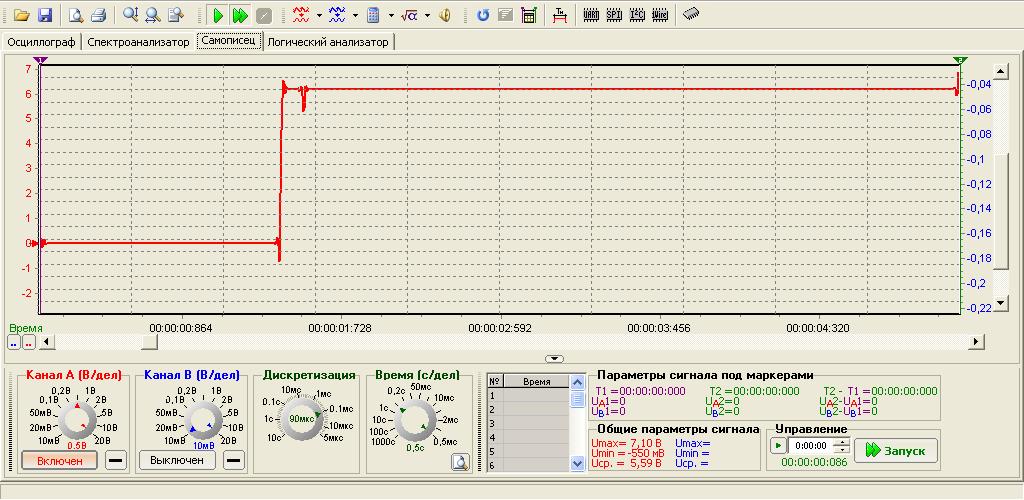Image resolution: width=1024 pixels, height=500 pixels.
Task: Click the double green arrow continuous run icon
Action: coord(240,15)
